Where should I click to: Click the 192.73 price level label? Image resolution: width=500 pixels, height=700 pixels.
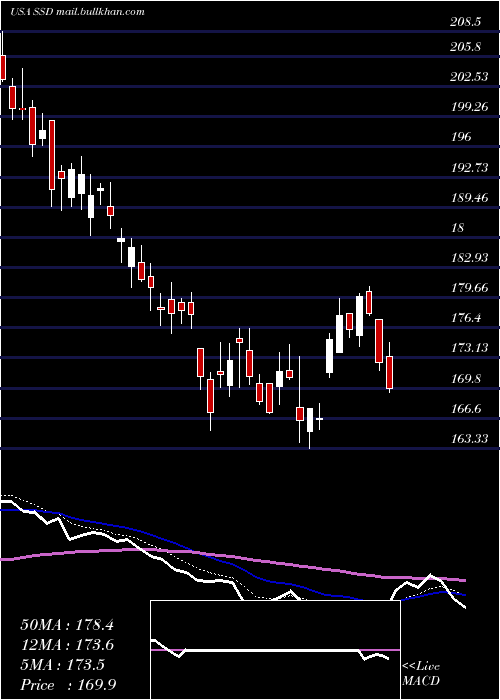[470, 167]
